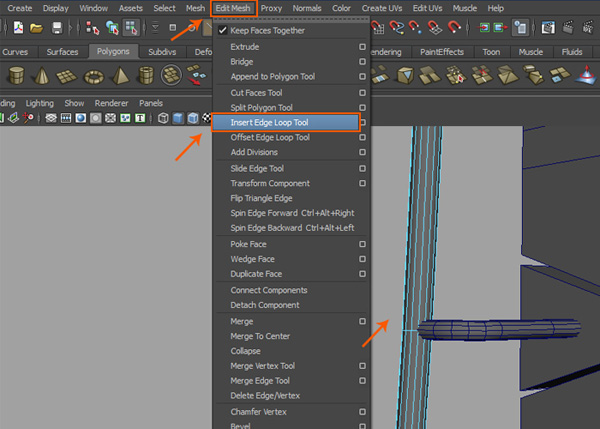Click the wireframe cube view icon
The height and width of the screenshot is (429, 600).
point(163,118)
